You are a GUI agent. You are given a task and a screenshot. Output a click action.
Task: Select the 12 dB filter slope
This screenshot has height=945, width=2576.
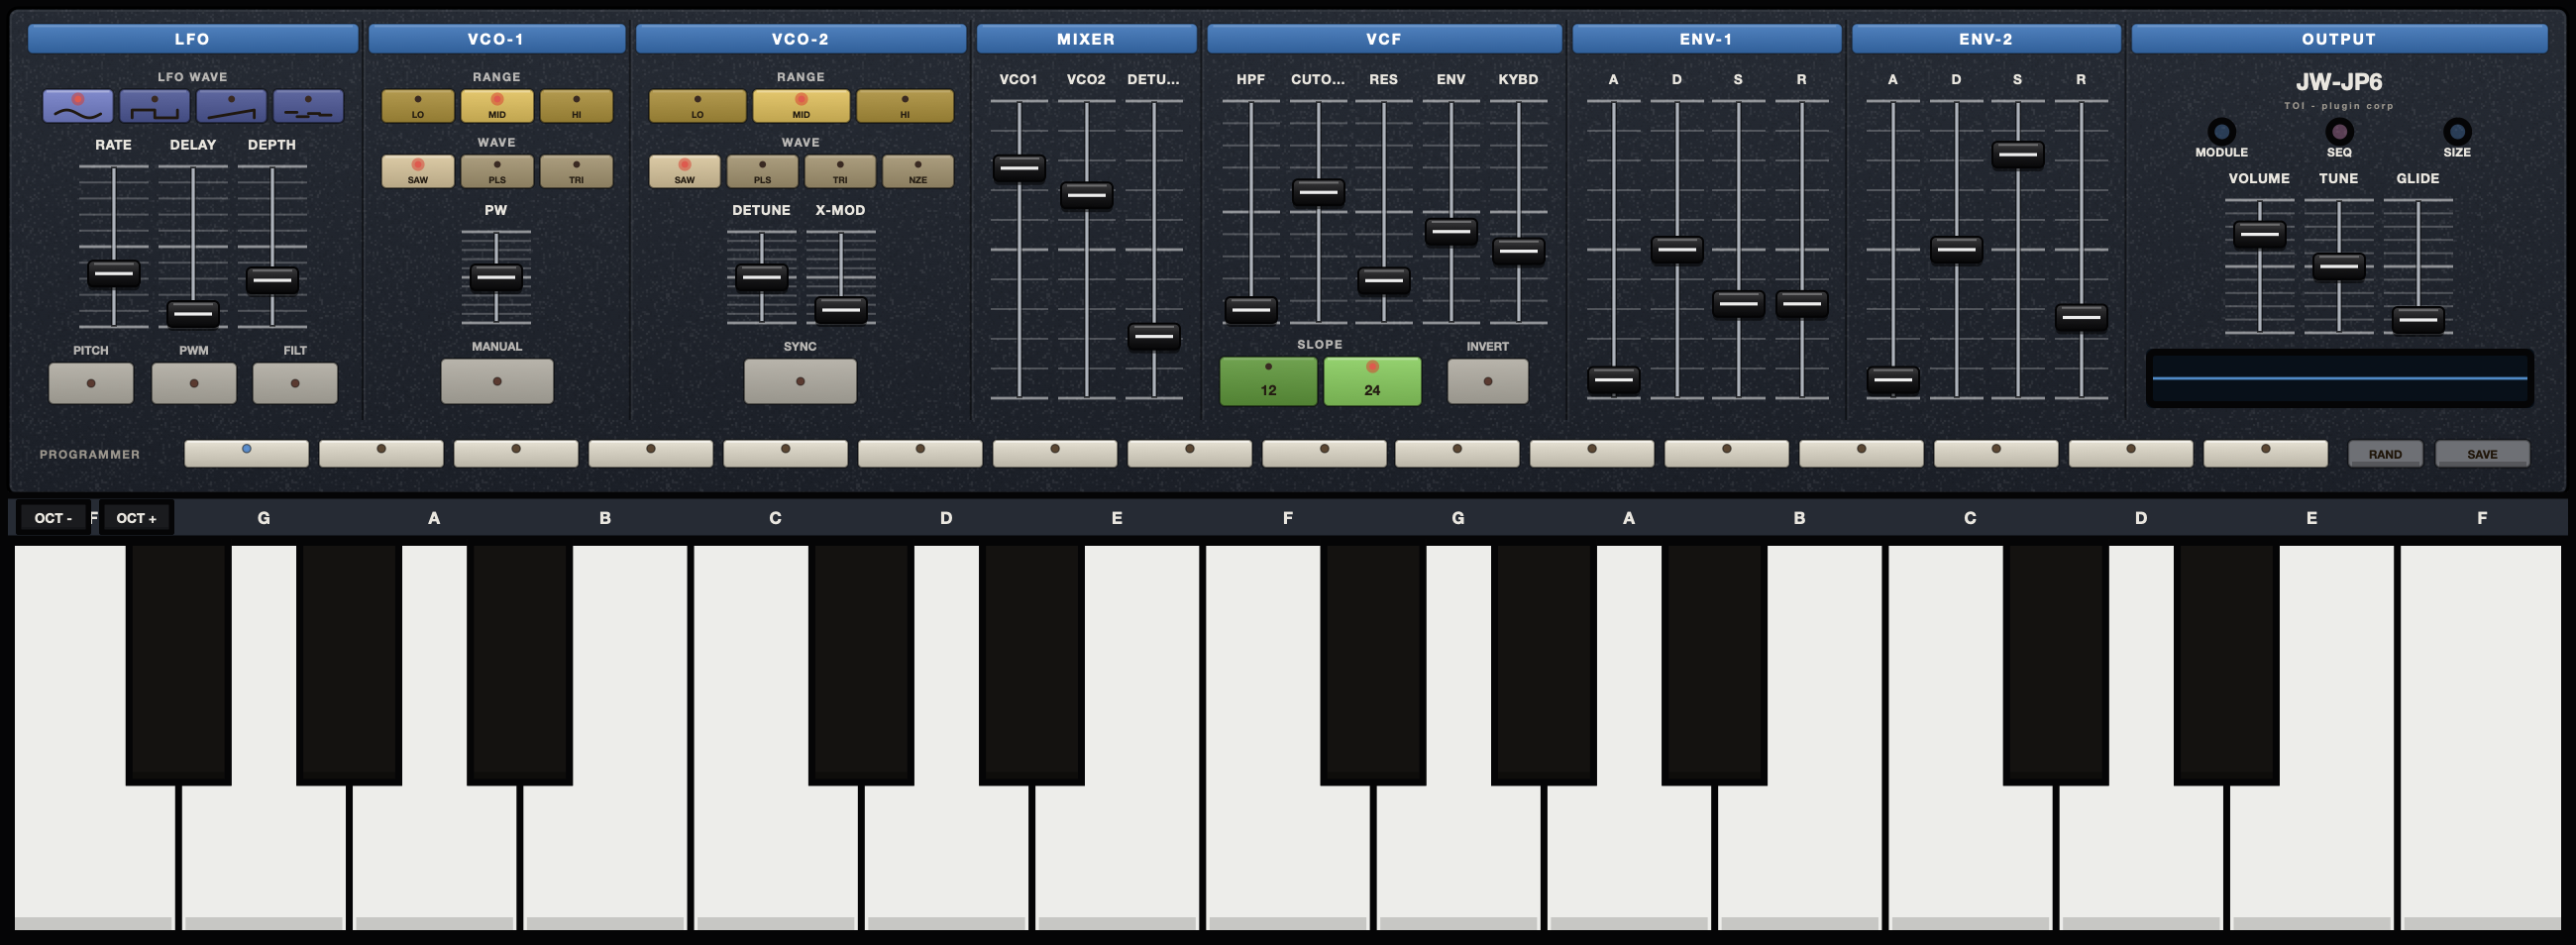pos(1268,381)
